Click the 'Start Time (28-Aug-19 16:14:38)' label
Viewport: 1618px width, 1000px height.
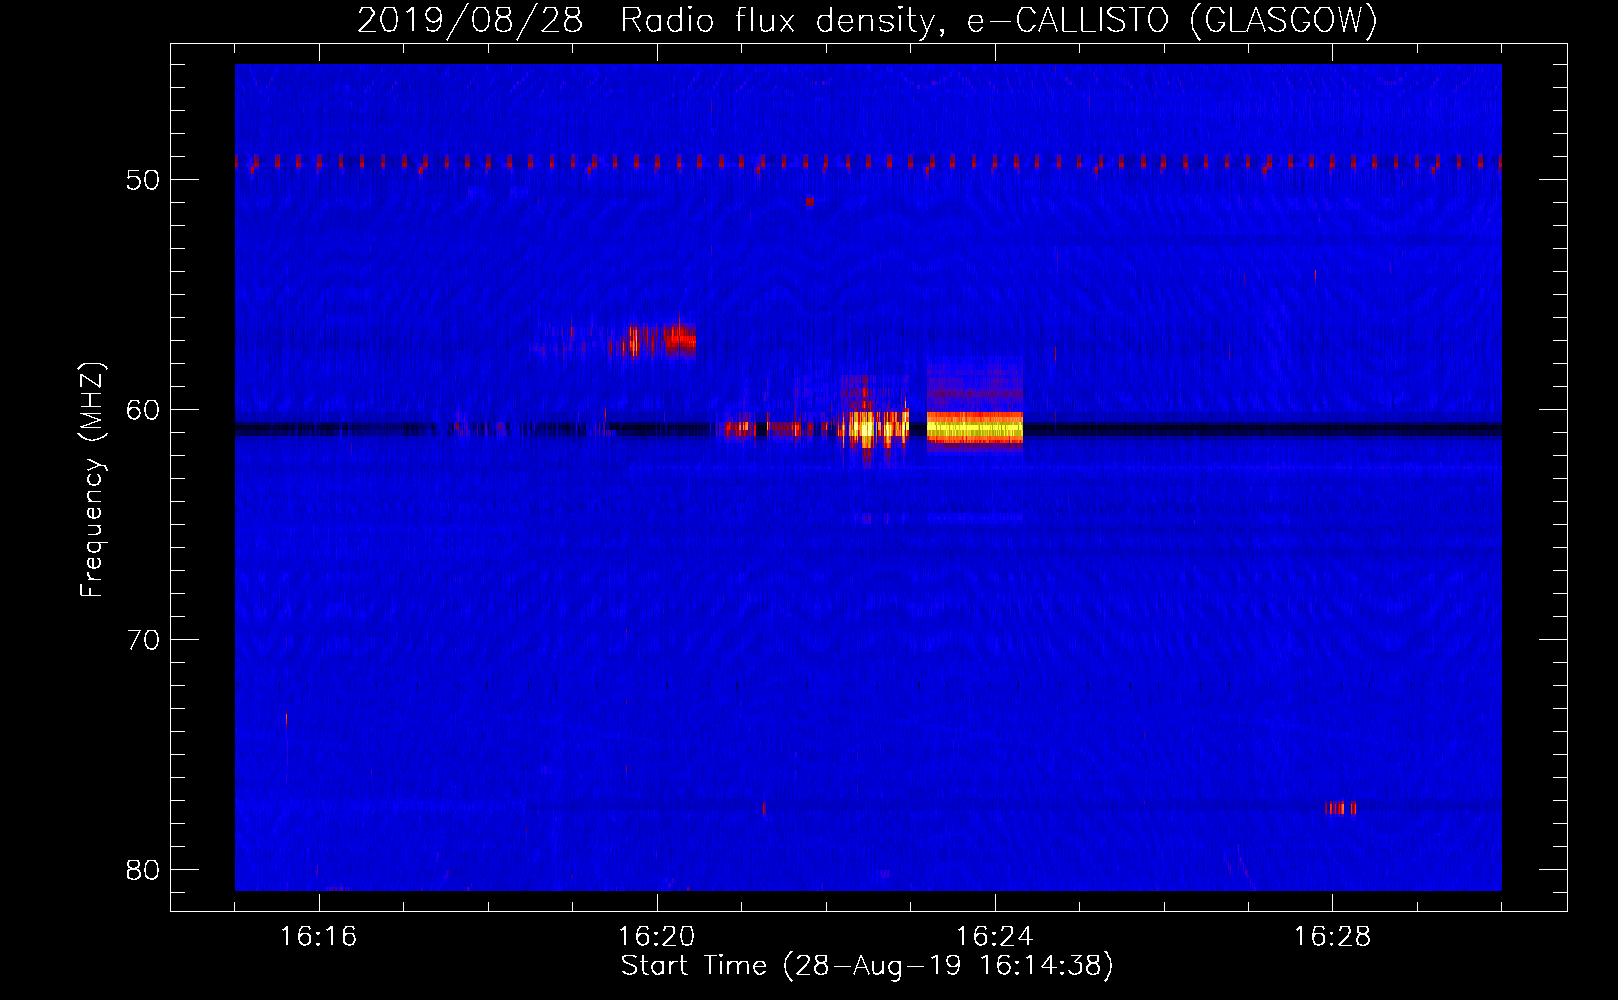pyautogui.click(x=867, y=966)
